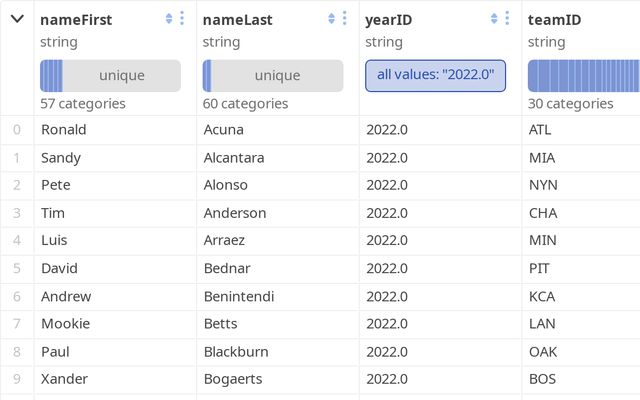The width and height of the screenshot is (640, 400).
Task: Select the Alcantara cell
Action: pyautogui.click(x=236, y=157)
